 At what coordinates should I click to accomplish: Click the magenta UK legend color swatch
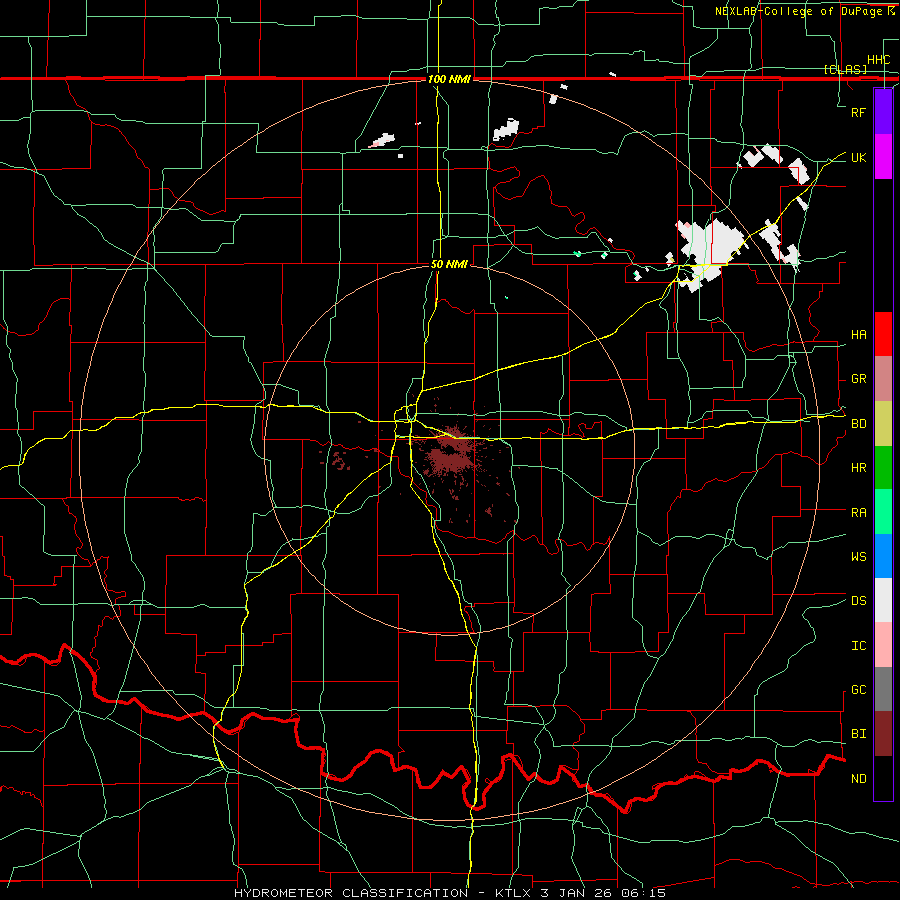coord(883,157)
